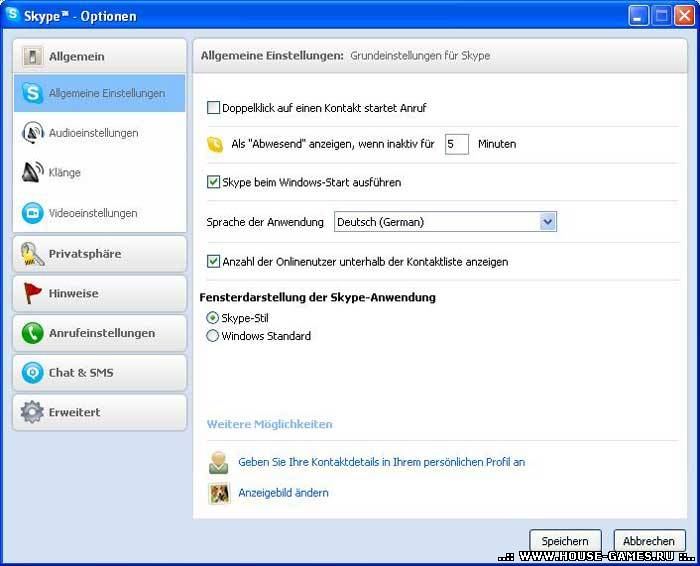Click the camera icon for Videoeinstellungen
The image size is (700, 566).
tap(33, 213)
